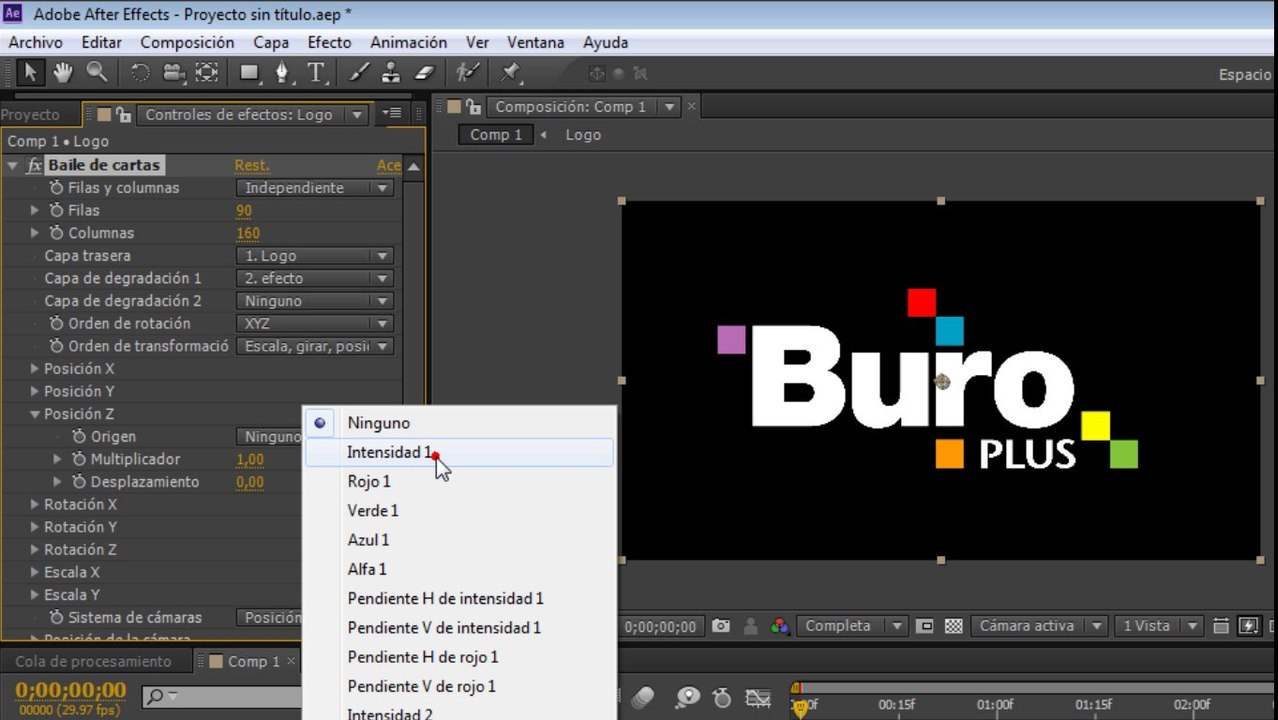Open 1 Vista layout dropdown
This screenshot has width=1278, height=720.
pyautogui.click(x=1158, y=626)
